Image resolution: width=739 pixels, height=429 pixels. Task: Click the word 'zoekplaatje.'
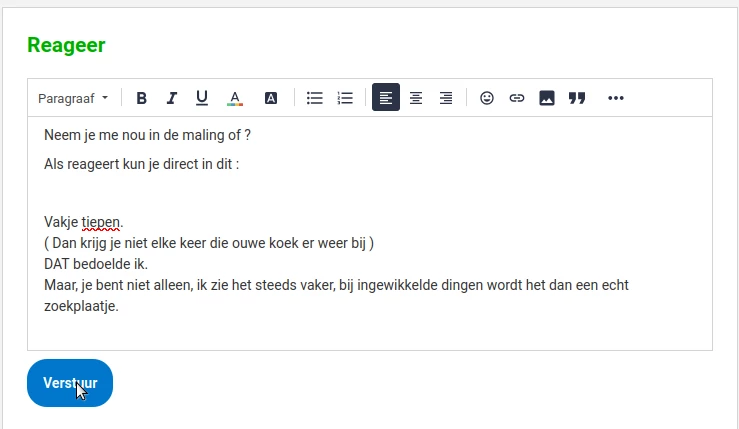click(x=81, y=306)
